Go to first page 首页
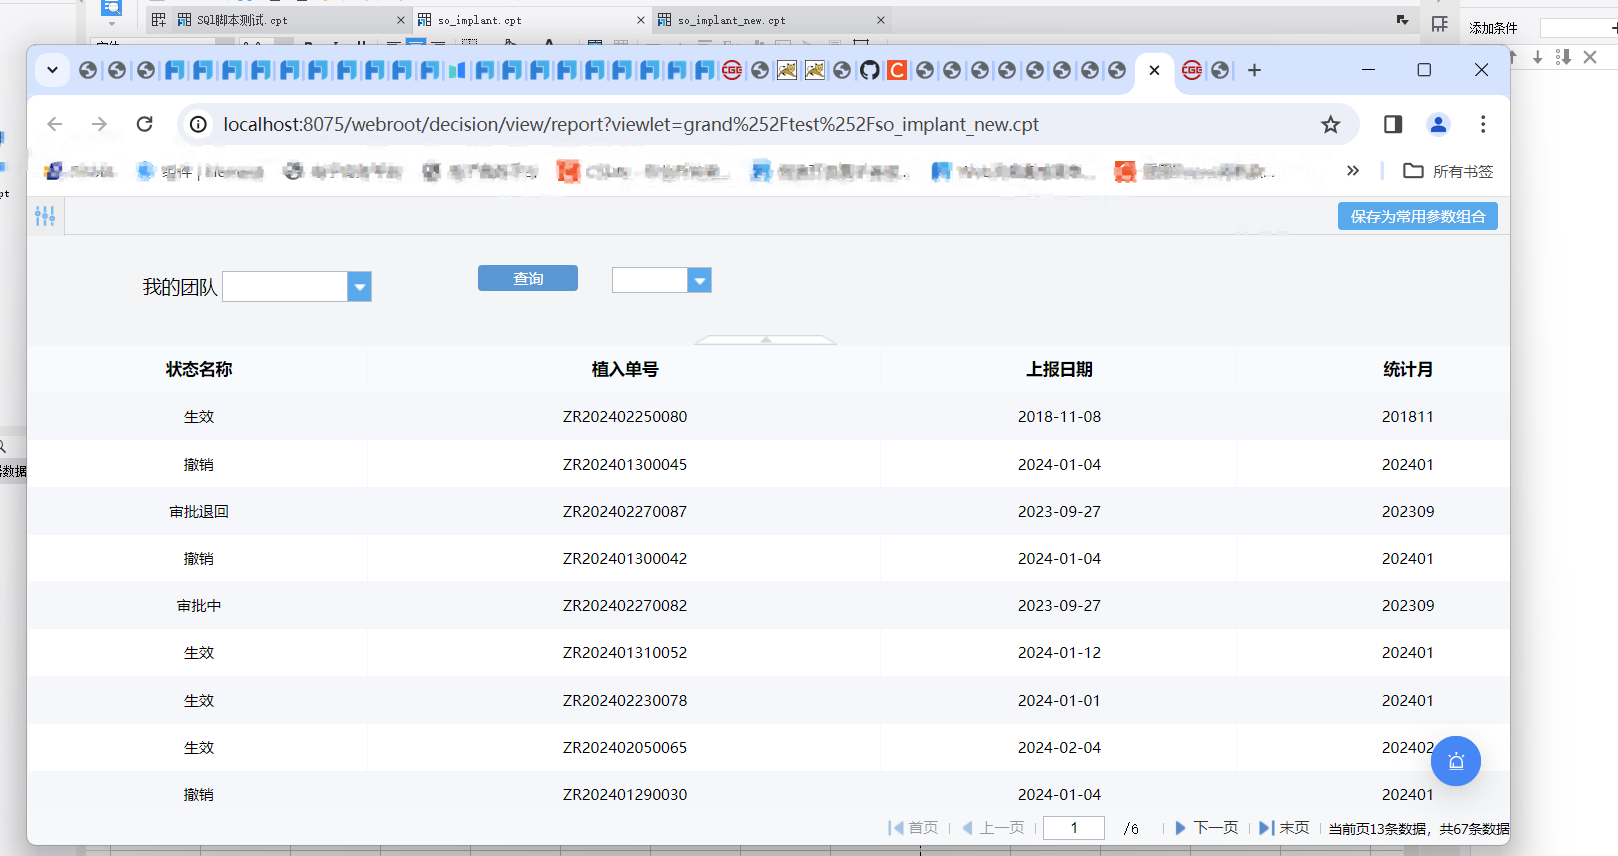Screen dimensions: 1618x856 913,827
